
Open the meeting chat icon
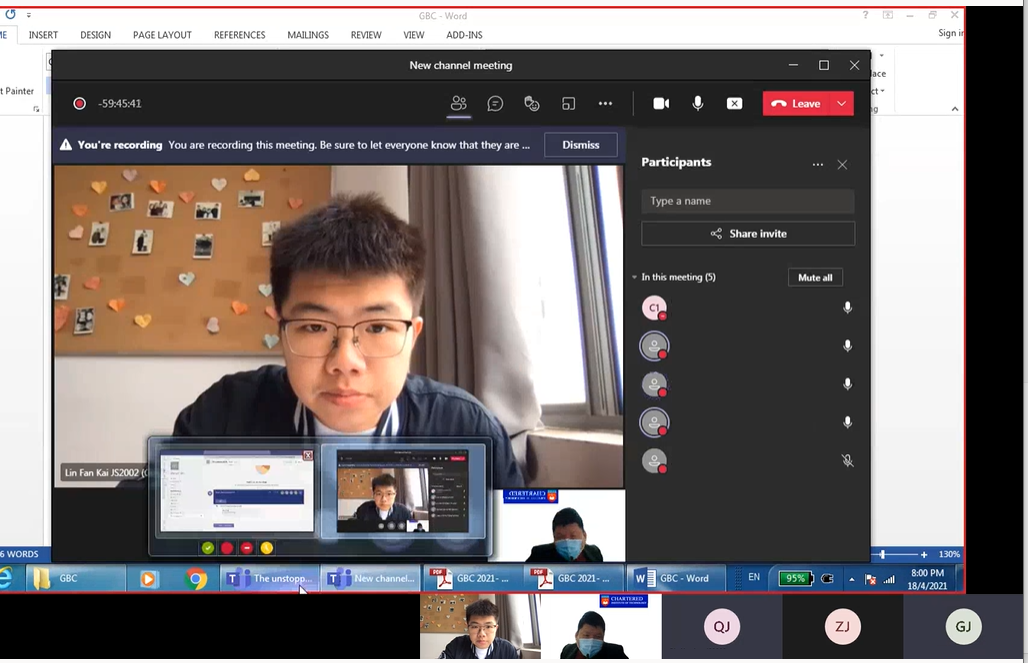pos(495,103)
